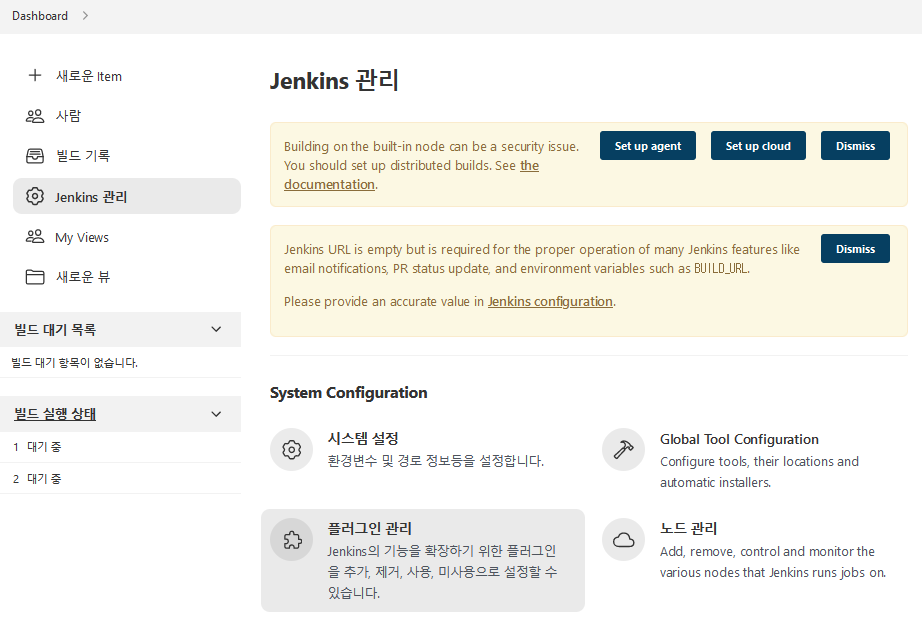Screen dimensions: 922x626
Task: Open 노드 관리 title
Action: pos(688,528)
